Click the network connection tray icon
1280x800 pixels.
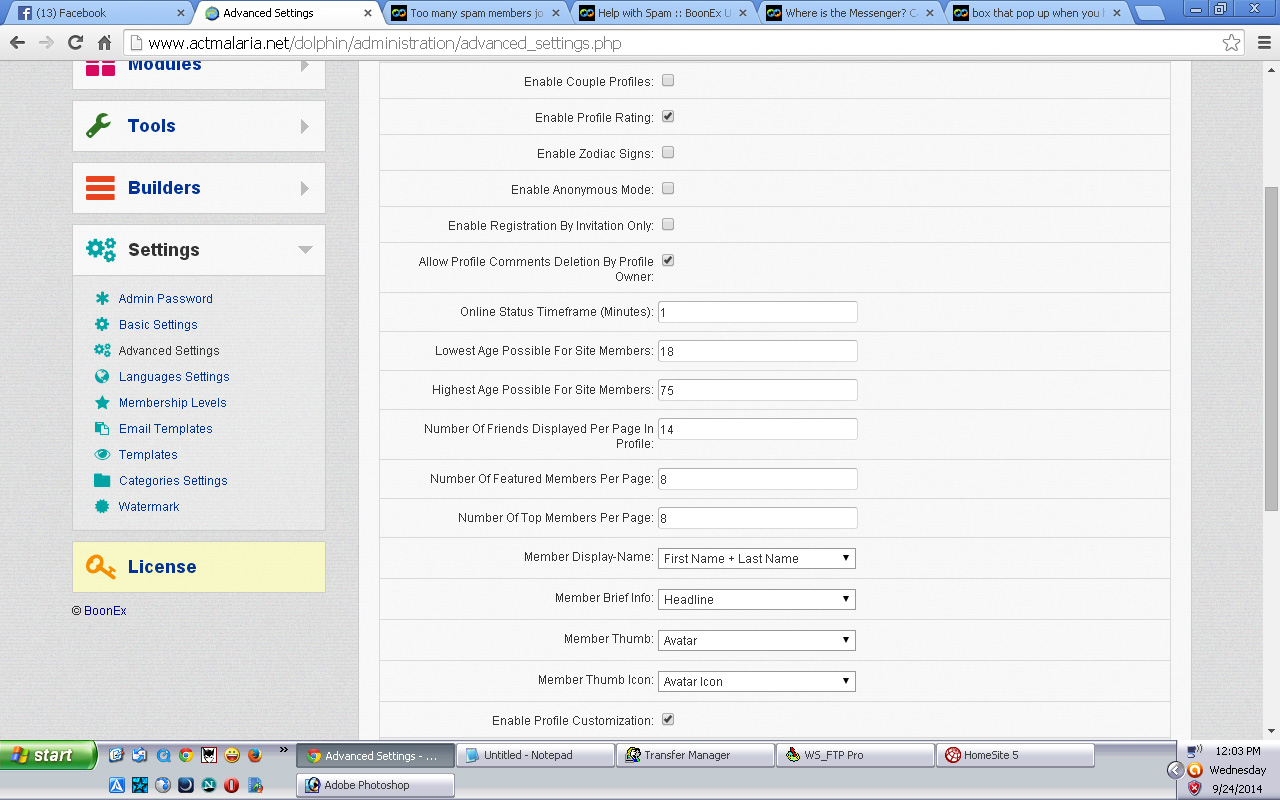click(x=1194, y=752)
